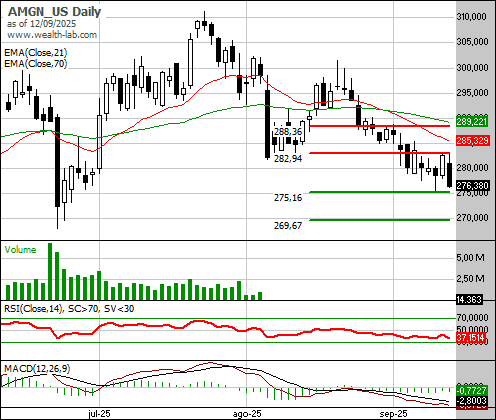Select the Volume pane label
Screen dimensions: 496x420
pos(20,250)
